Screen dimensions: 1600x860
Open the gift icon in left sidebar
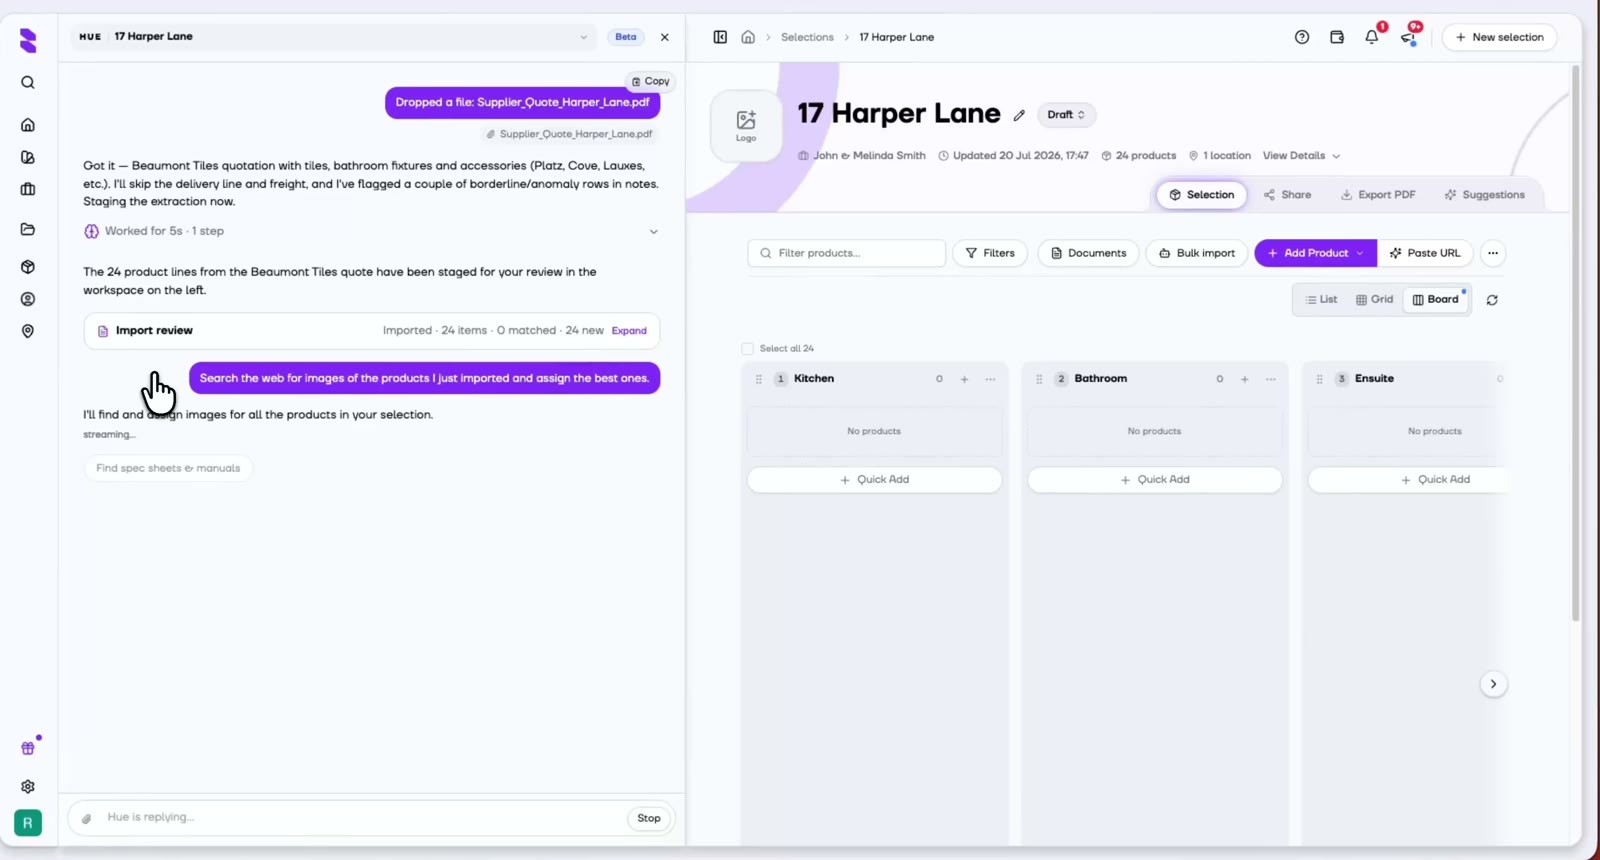pos(28,748)
